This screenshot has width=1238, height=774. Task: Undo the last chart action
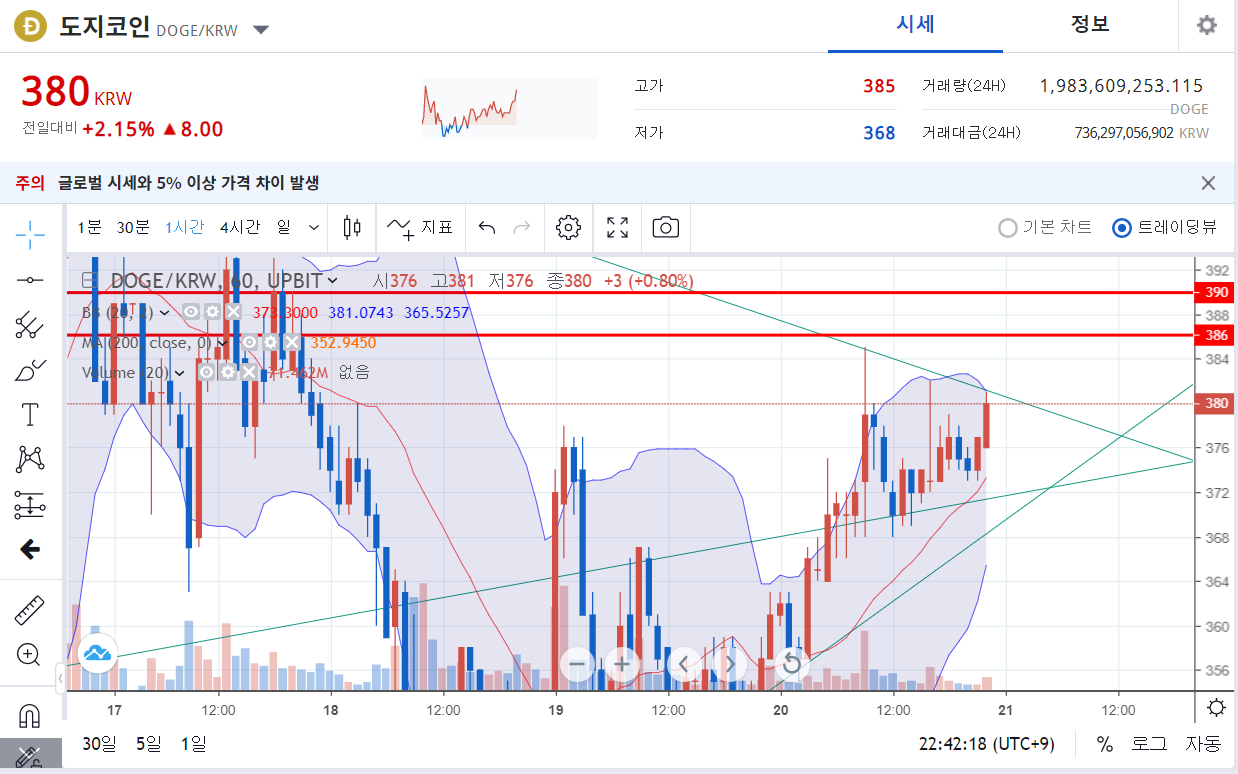click(487, 228)
